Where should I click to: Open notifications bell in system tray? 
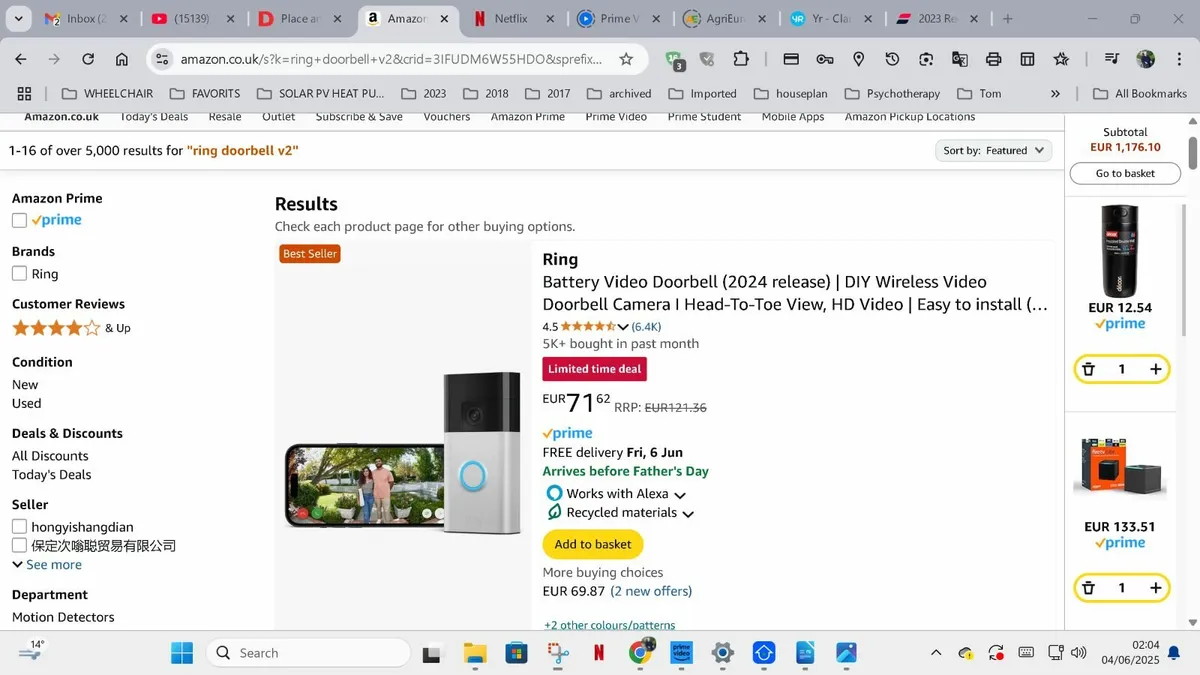pyautogui.click(x=1173, y=653)
